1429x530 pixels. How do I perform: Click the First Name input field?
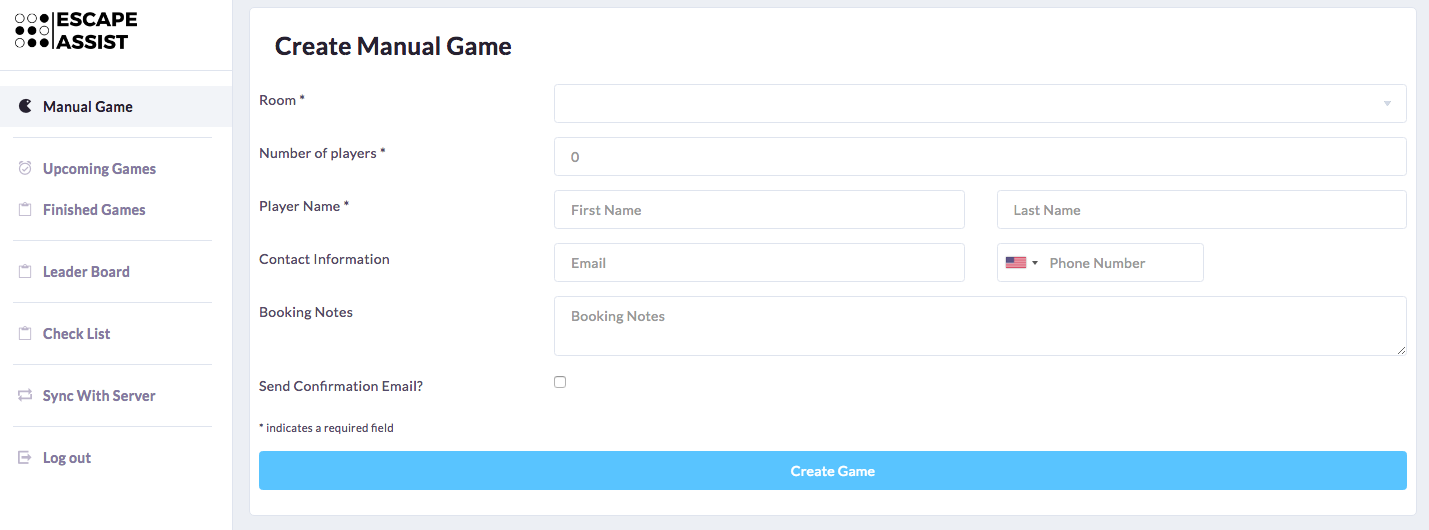click(x=759, y=210)
